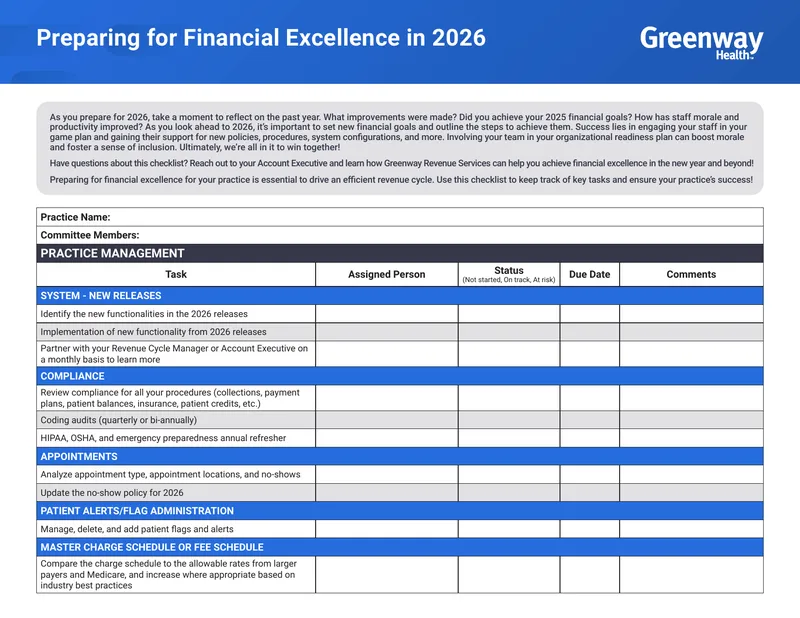Image resolution: width=800 pixels, height=618 pixels.
Task: Click the Status column header
Action: [x=509, y=274]
